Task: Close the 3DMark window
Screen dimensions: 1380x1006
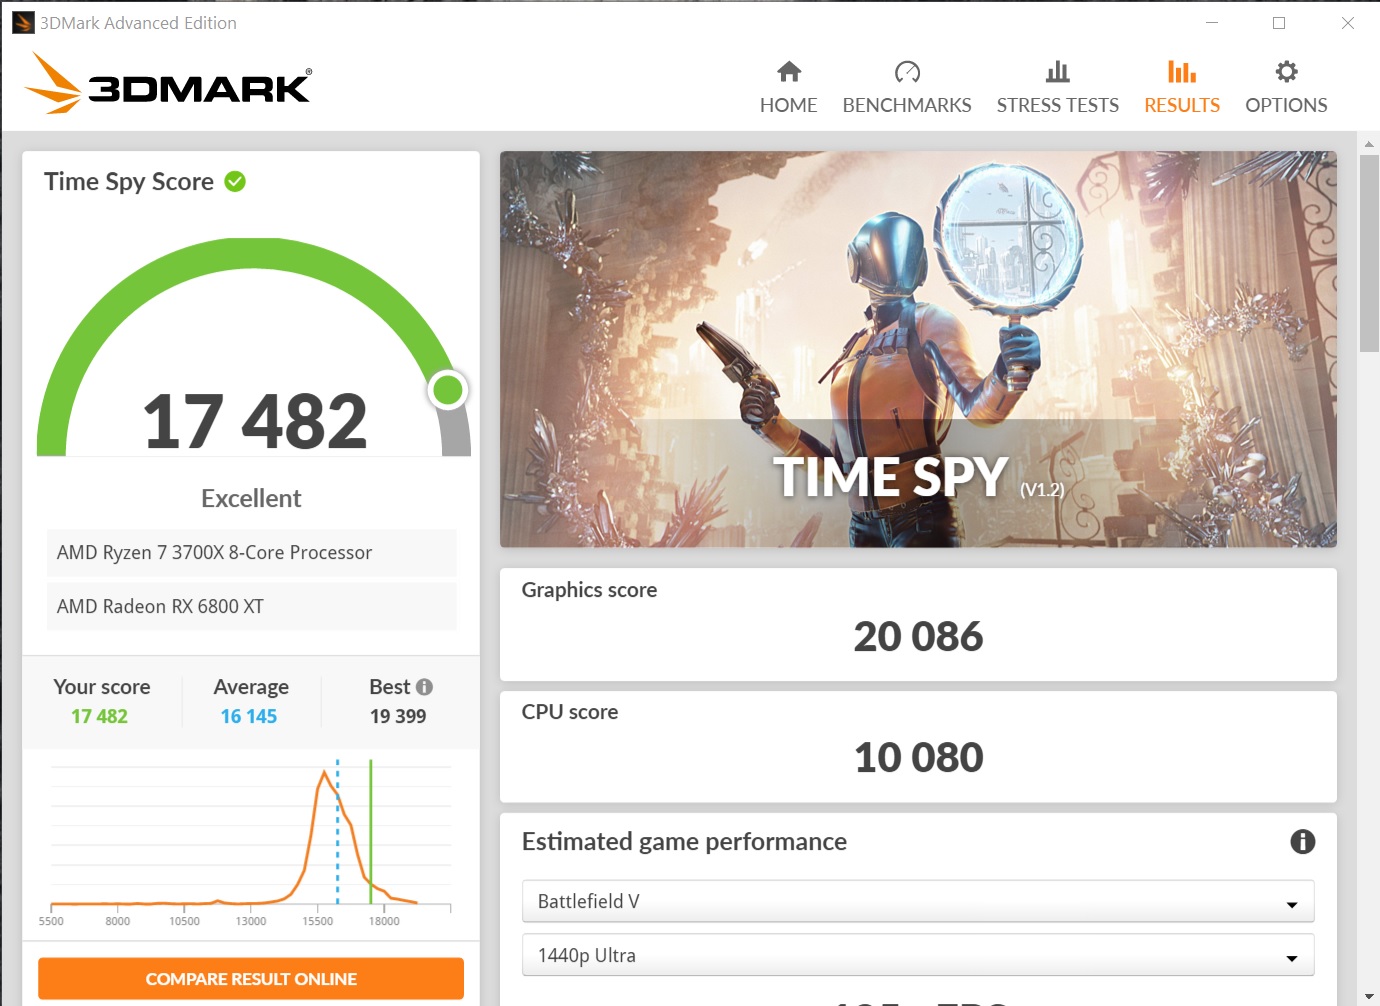Action: tap(1348, 22)
